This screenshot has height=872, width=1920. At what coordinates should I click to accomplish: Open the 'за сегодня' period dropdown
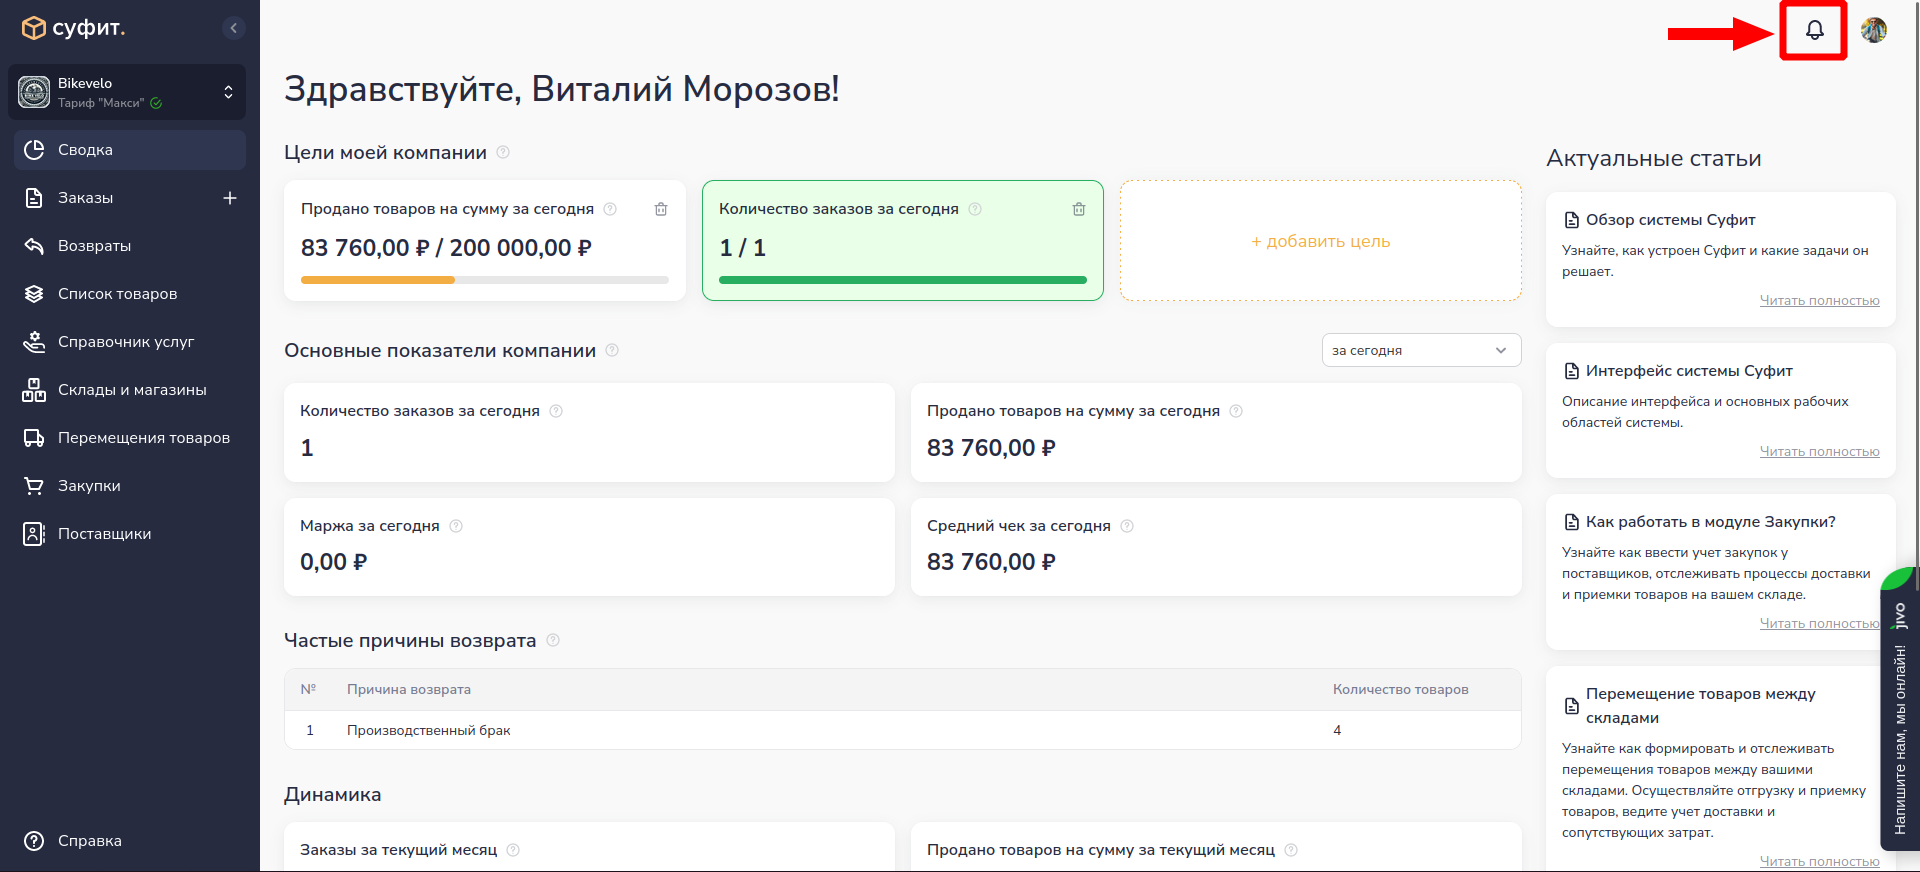click(1421, 350)
